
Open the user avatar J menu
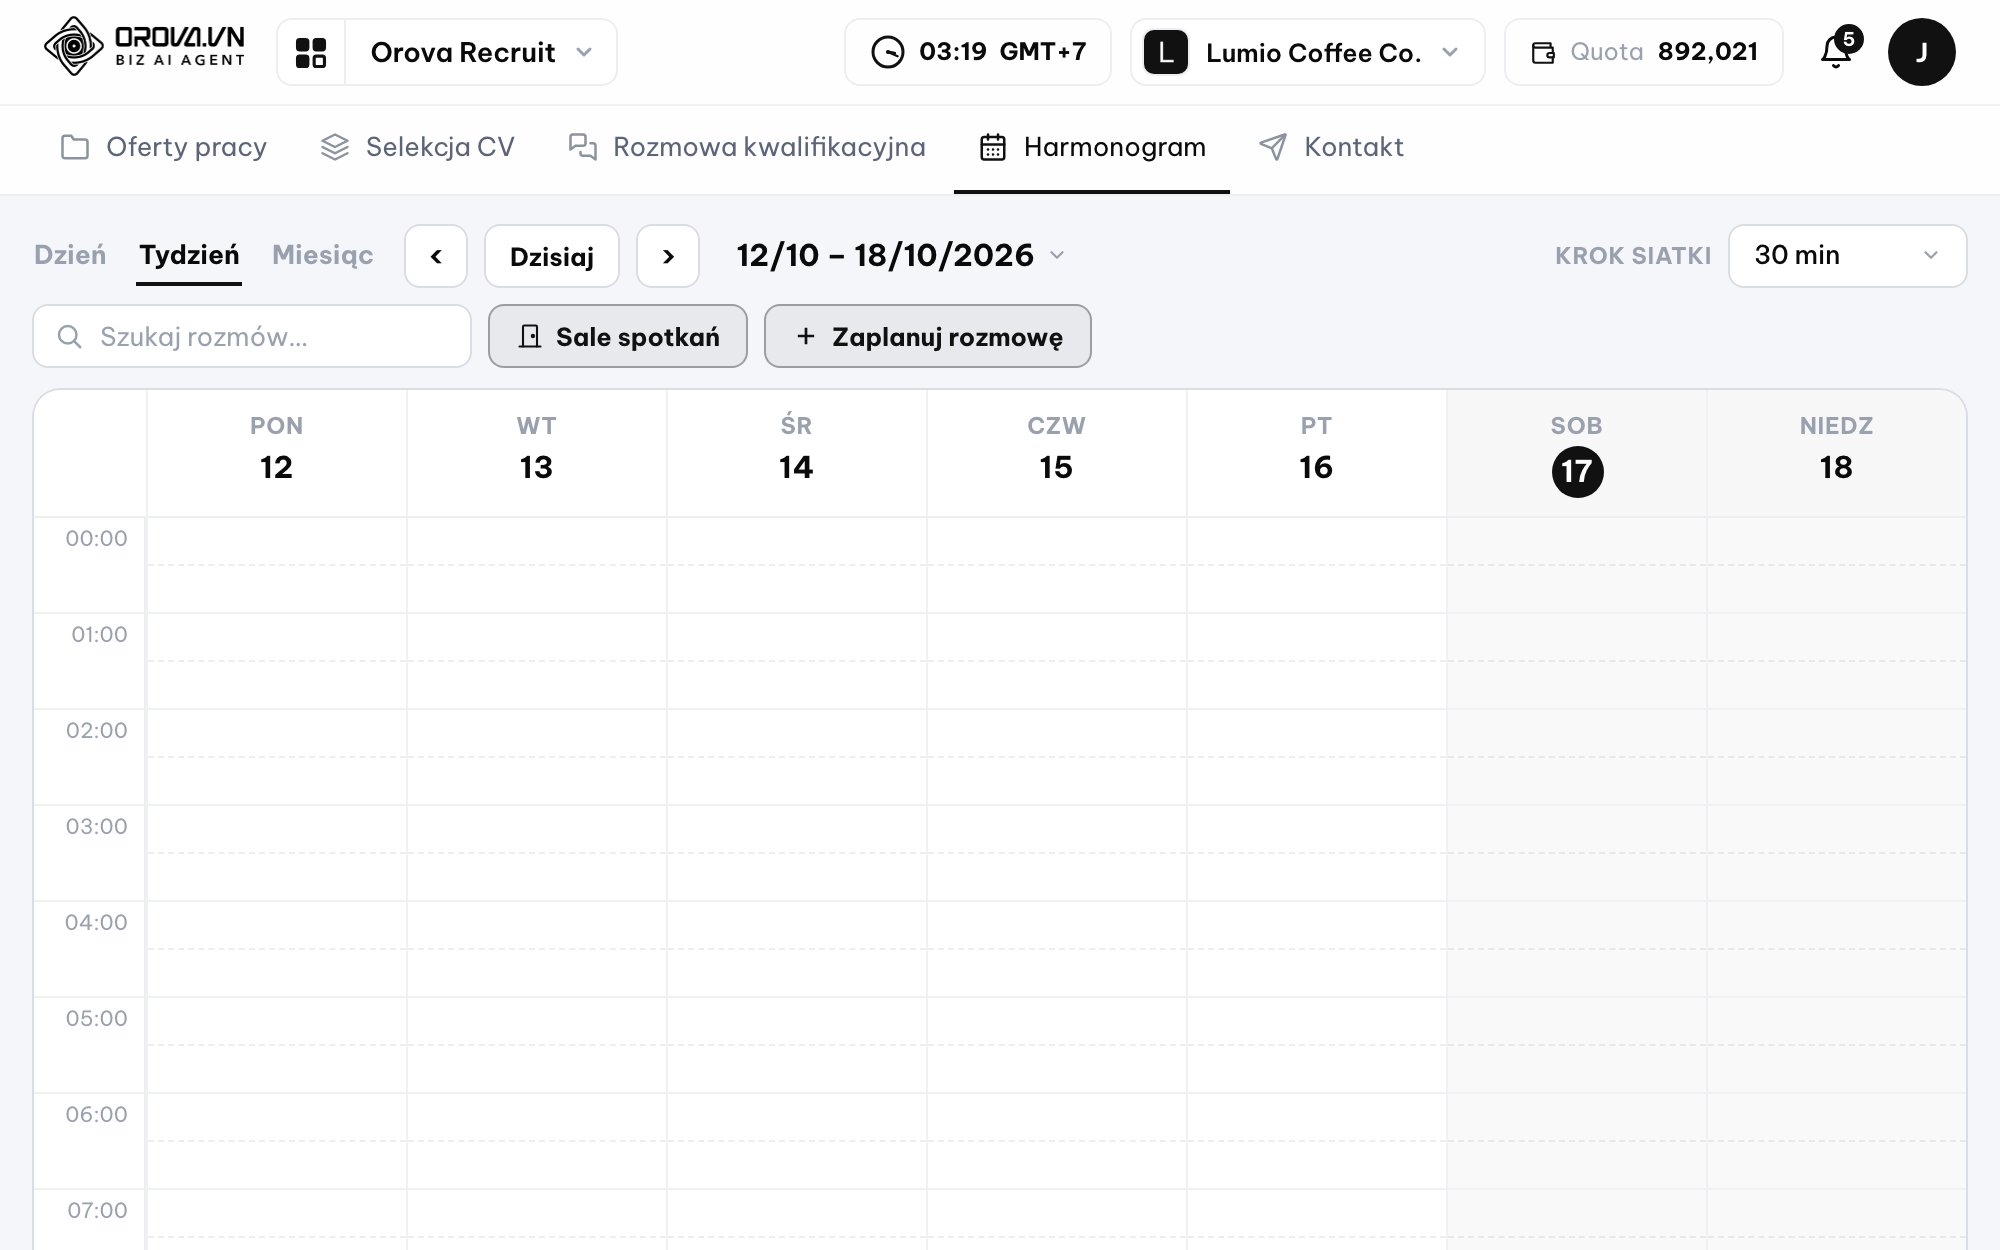1921,52
